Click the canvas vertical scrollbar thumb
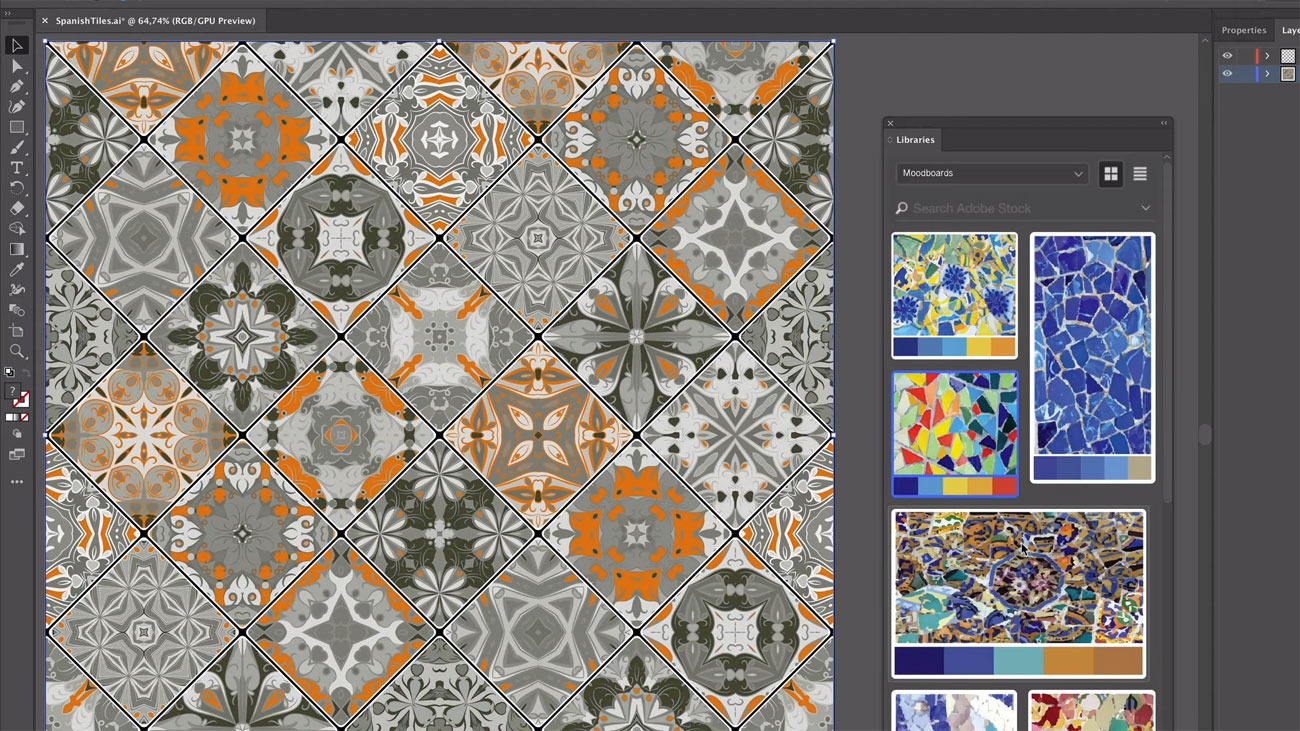Screen dimensions: 1300x731 coord(1205,434)
